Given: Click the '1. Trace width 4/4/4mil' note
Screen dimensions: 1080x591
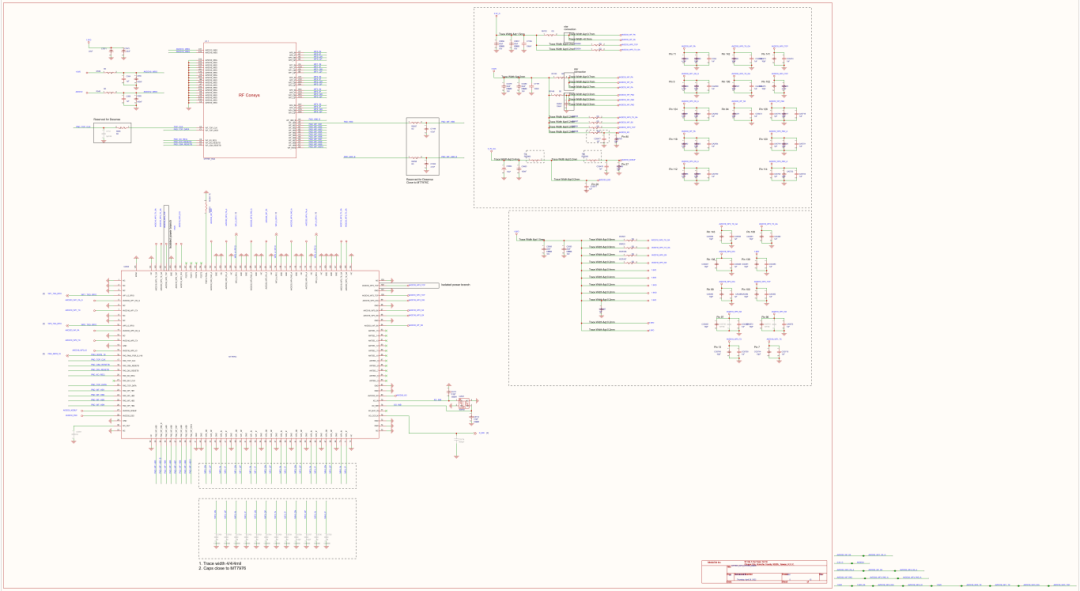Looking at the screenshot, I should click(x=219, y=563).
